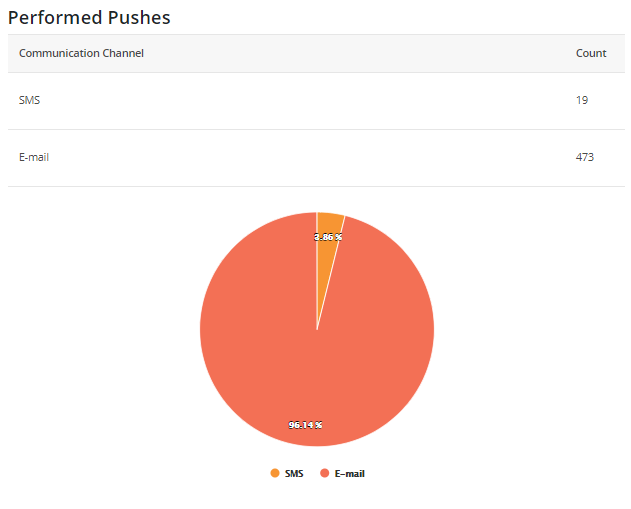Click the empty middle of the SMS row
Viewport: 631px width, 509px height.
pos(316,101)
